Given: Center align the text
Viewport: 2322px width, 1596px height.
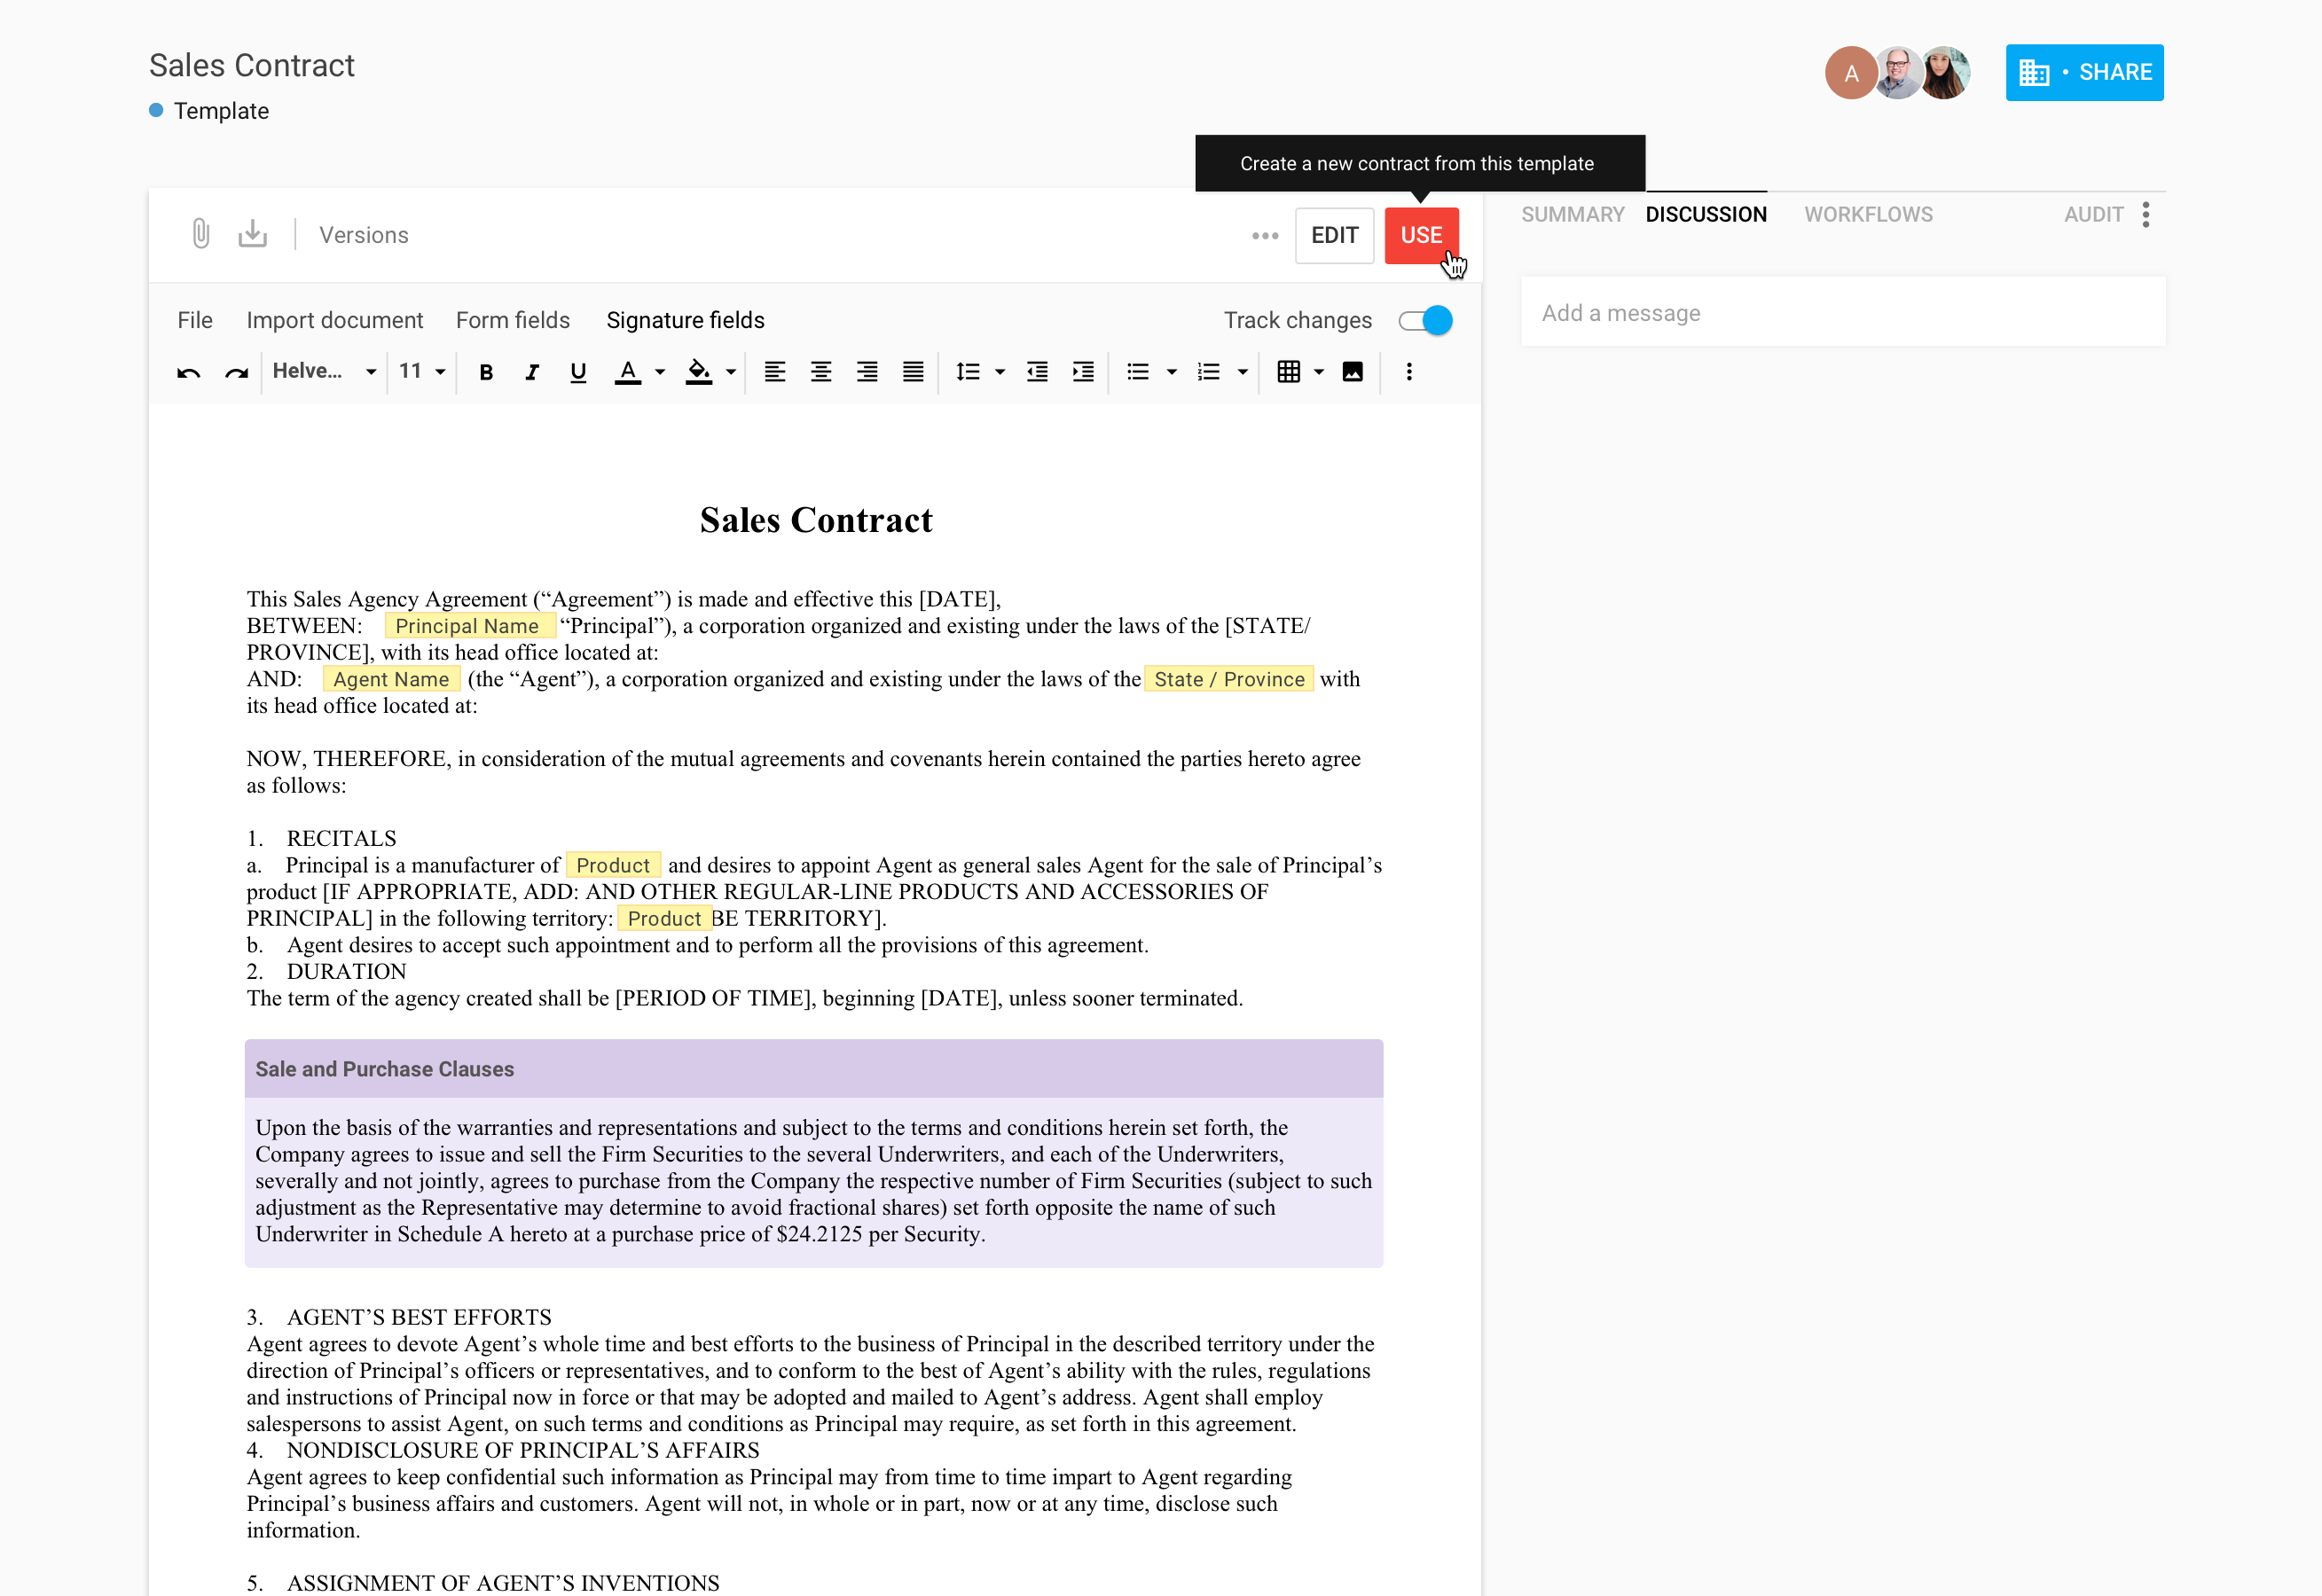Looking at the screenshot, I should [x=820, y=372].
